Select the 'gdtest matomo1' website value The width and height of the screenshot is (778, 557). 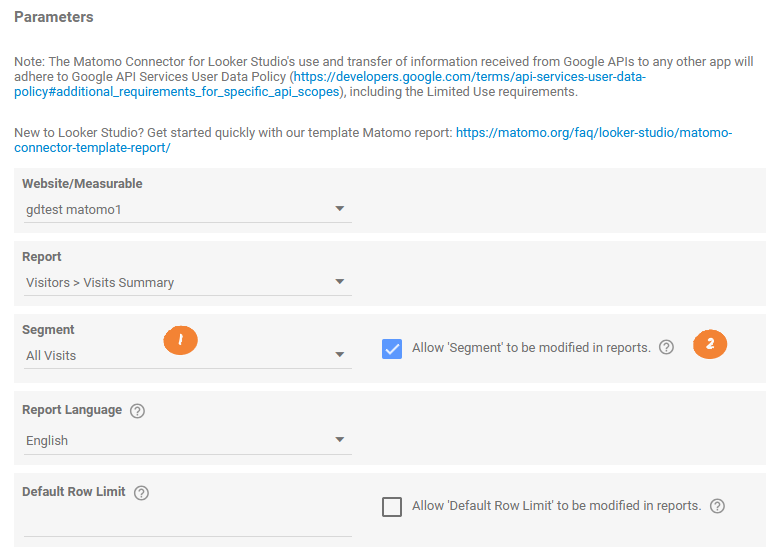point(73,209)
